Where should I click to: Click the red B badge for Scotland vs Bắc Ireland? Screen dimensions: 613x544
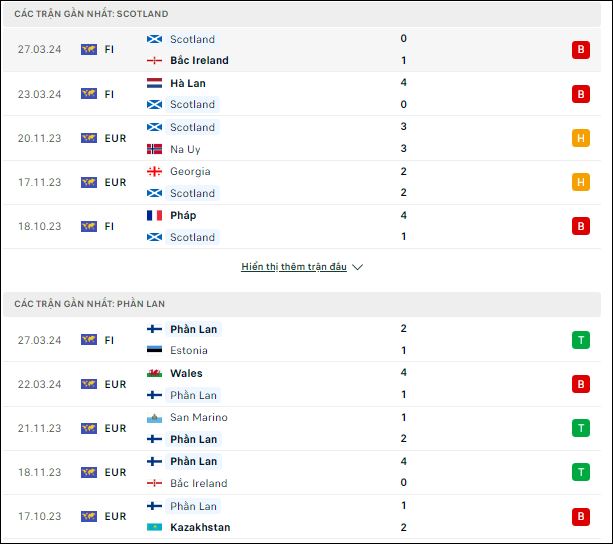(581, 50)
